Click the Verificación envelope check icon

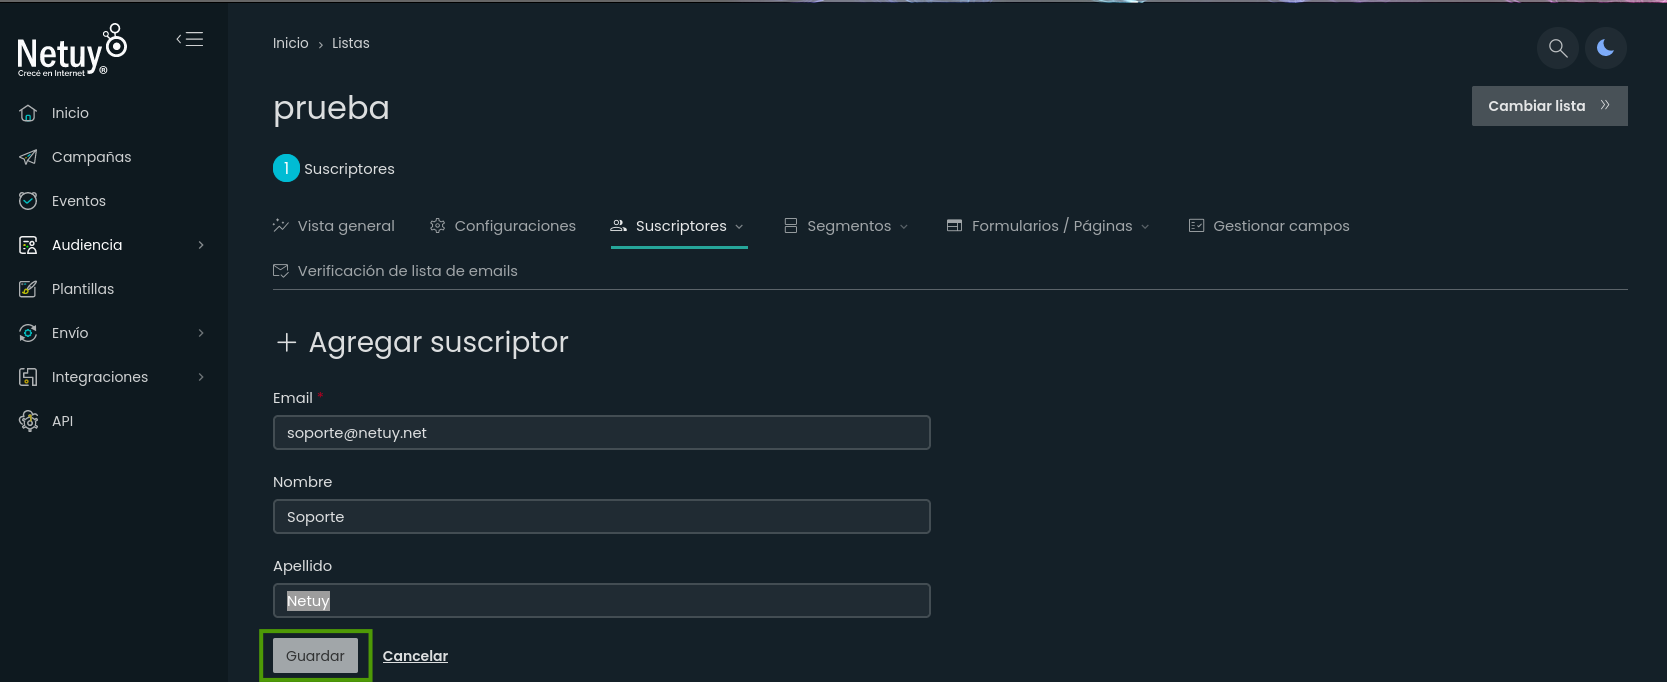click(281, 271)
